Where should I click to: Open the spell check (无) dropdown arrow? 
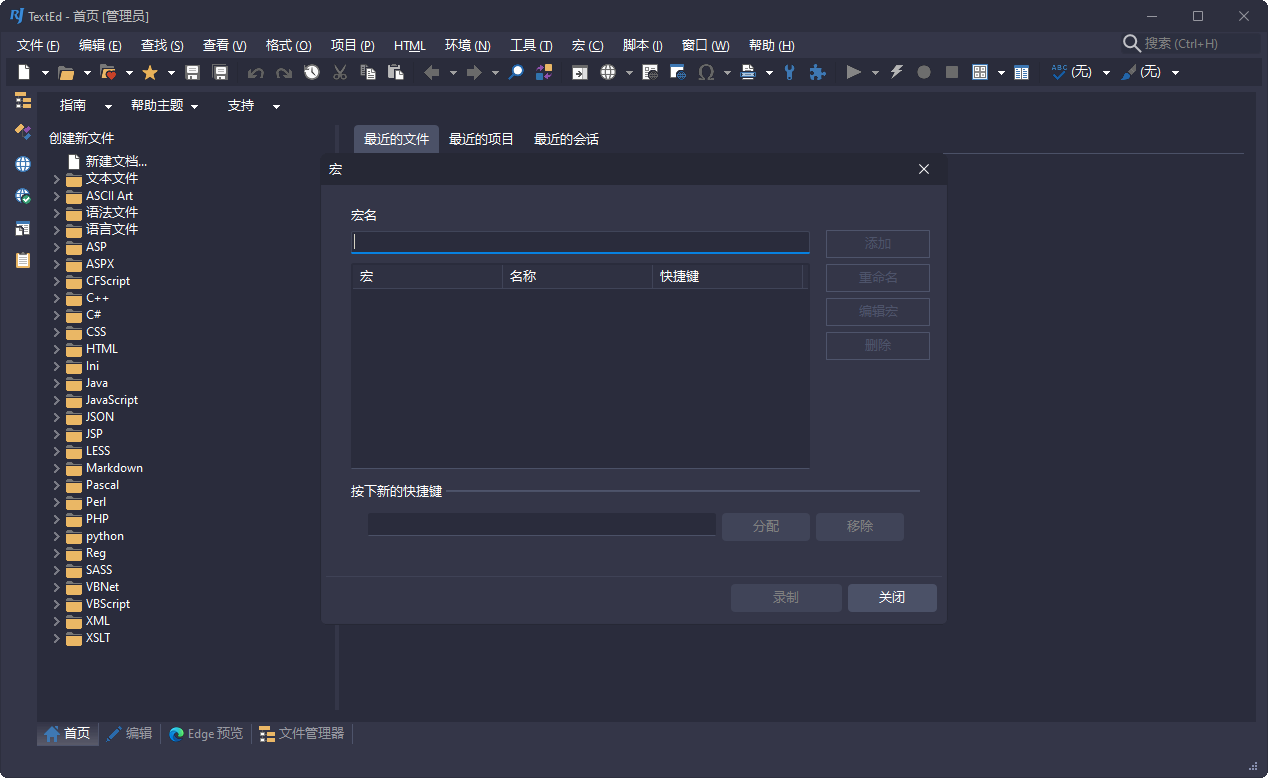1106,73
